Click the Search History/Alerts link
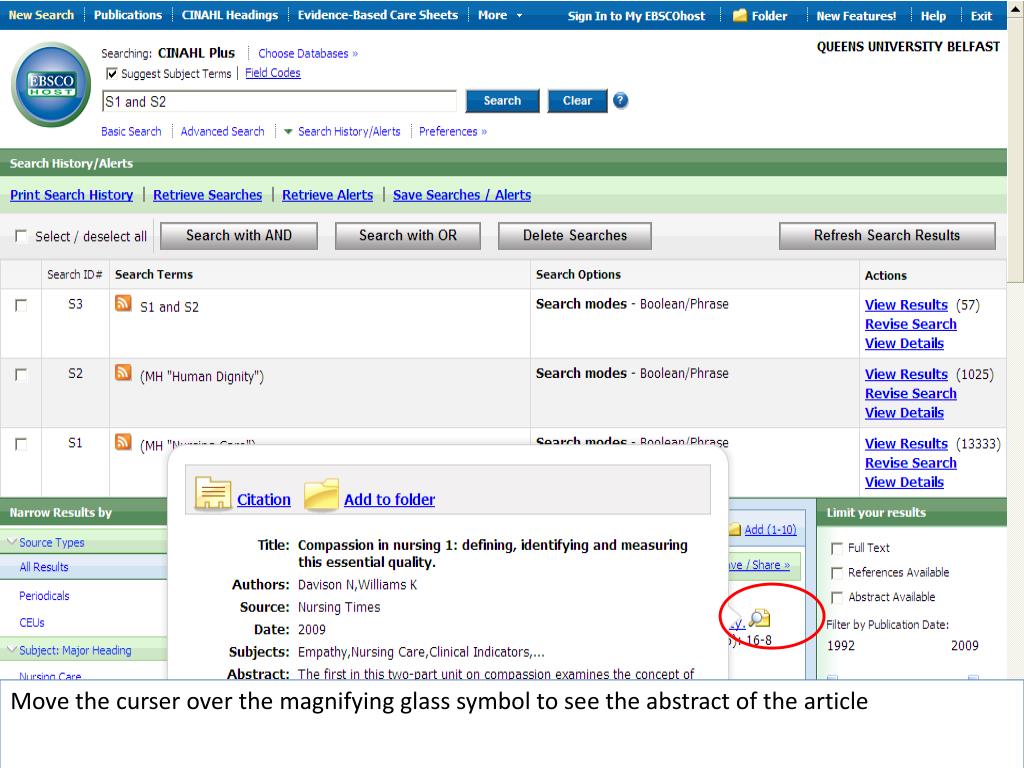The height and width of the screenshot is (768, 1024). click(349, 131)
